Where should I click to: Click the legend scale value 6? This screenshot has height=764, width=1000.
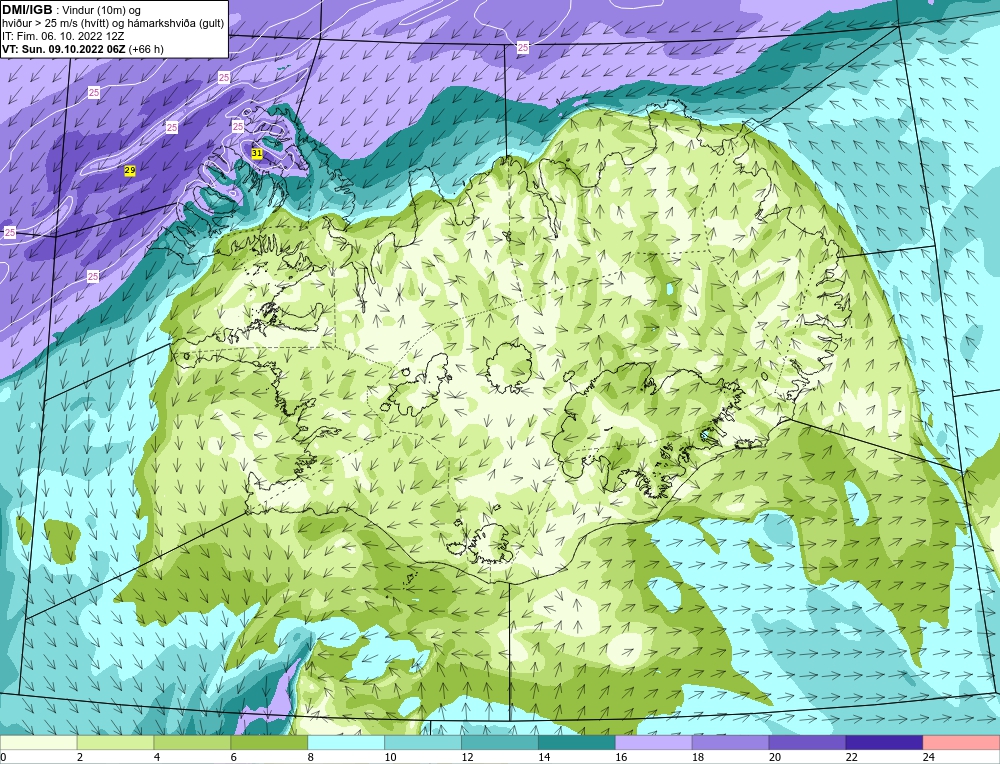(234, 757)
